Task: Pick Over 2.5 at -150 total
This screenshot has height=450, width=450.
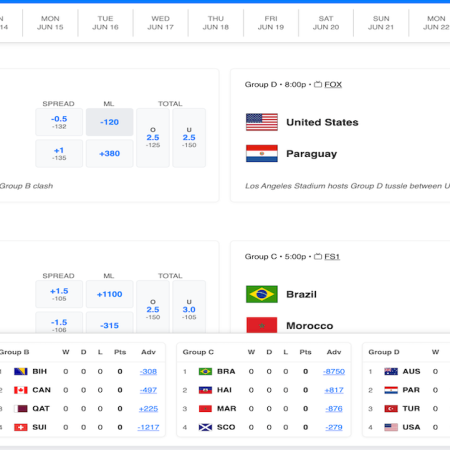Action: pyautogui.click(x=153, y=307)
